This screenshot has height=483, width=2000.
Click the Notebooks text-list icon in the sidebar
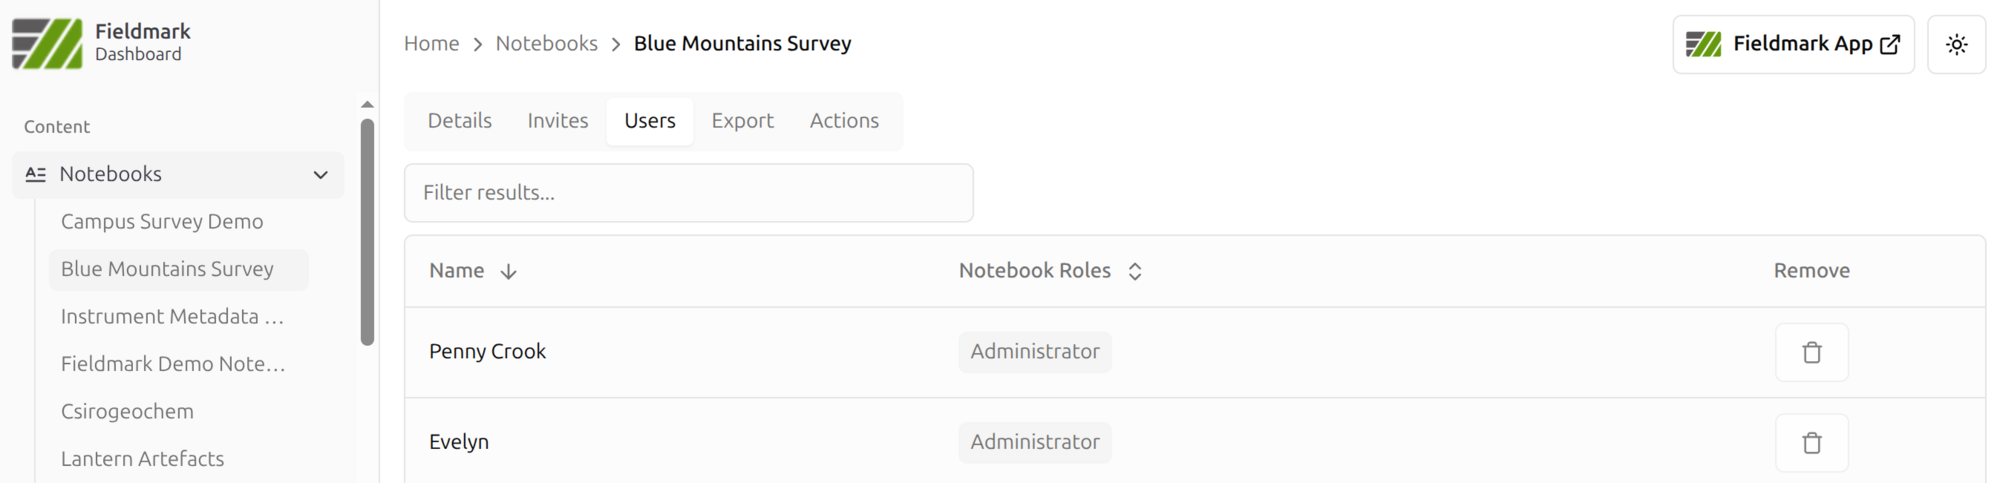point(36,174)
